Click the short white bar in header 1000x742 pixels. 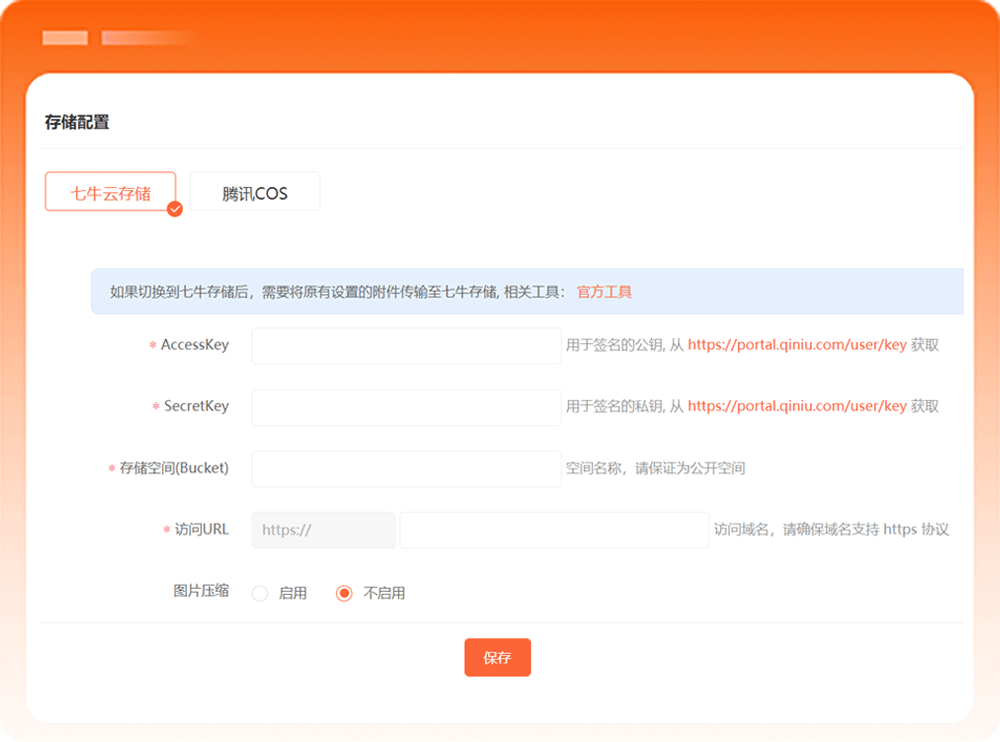[65, 38]
